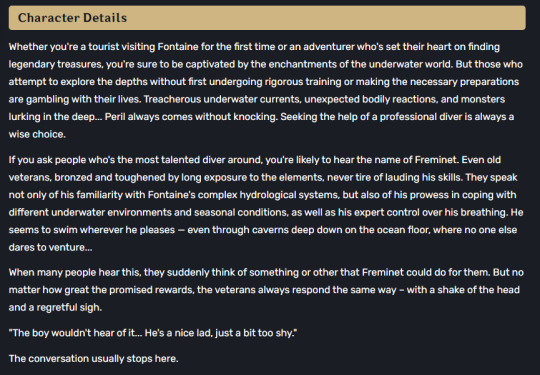
Task: Click the sentence 'Peril always comes without knocking'
Action: coord(191,117)
